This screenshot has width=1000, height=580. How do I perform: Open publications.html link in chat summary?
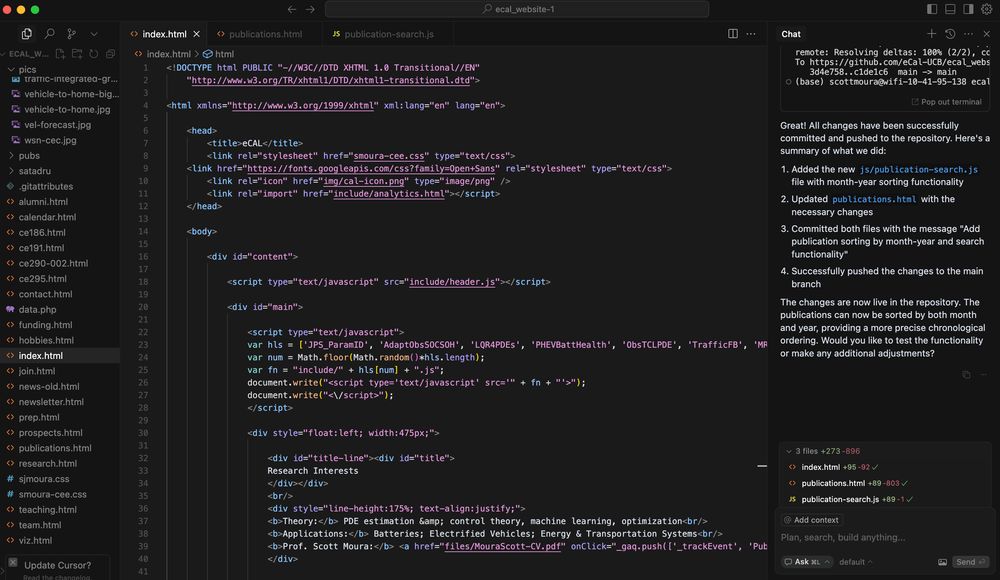click(x=874, y=199)
